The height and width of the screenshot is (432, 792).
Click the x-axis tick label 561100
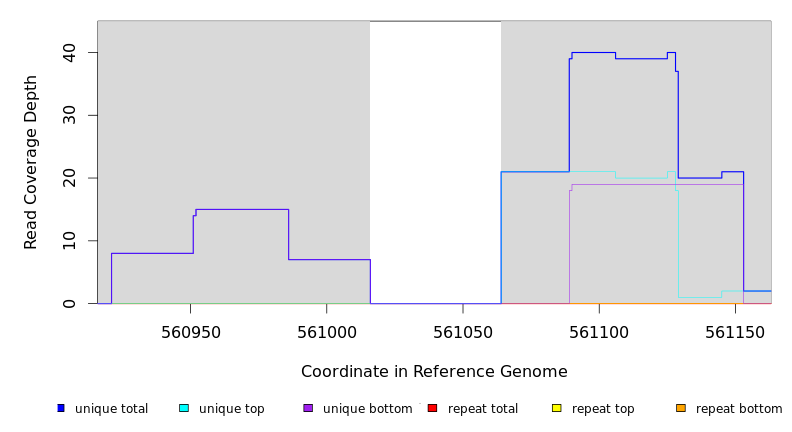click(599, 332)
